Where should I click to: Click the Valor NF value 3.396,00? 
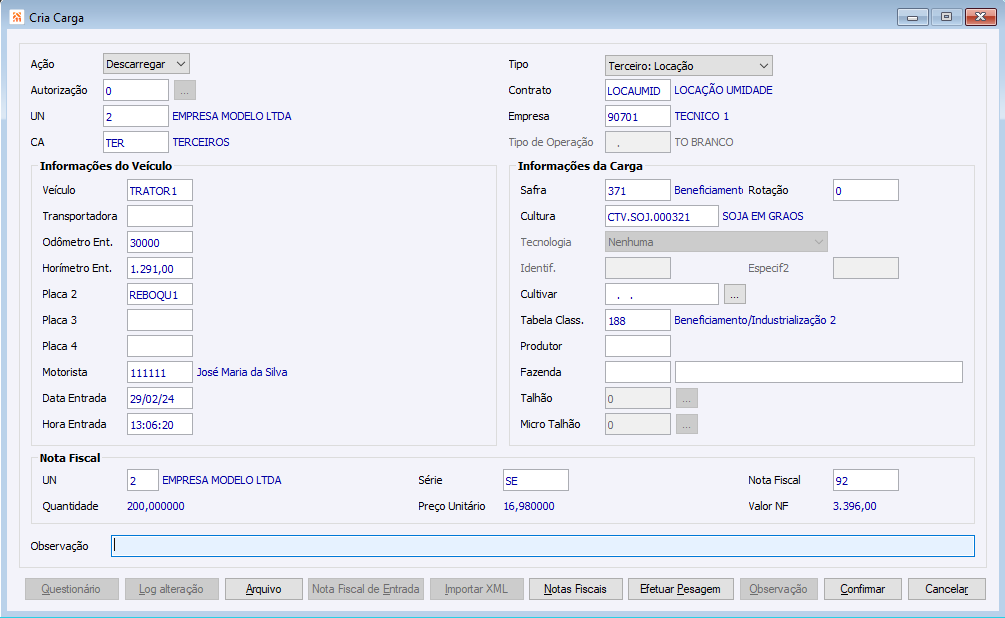pyautogui.click(x=854, y=506)
